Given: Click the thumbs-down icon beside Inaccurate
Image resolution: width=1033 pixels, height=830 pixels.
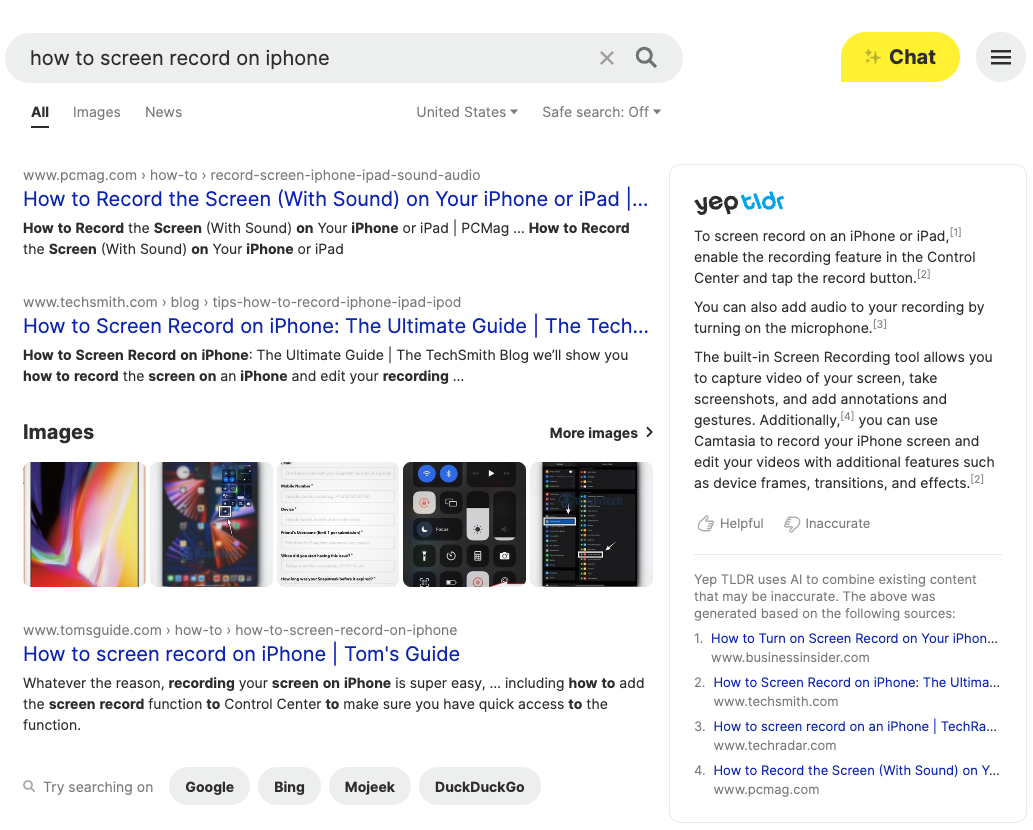Looking at the screenshot, I should [791, 524].
